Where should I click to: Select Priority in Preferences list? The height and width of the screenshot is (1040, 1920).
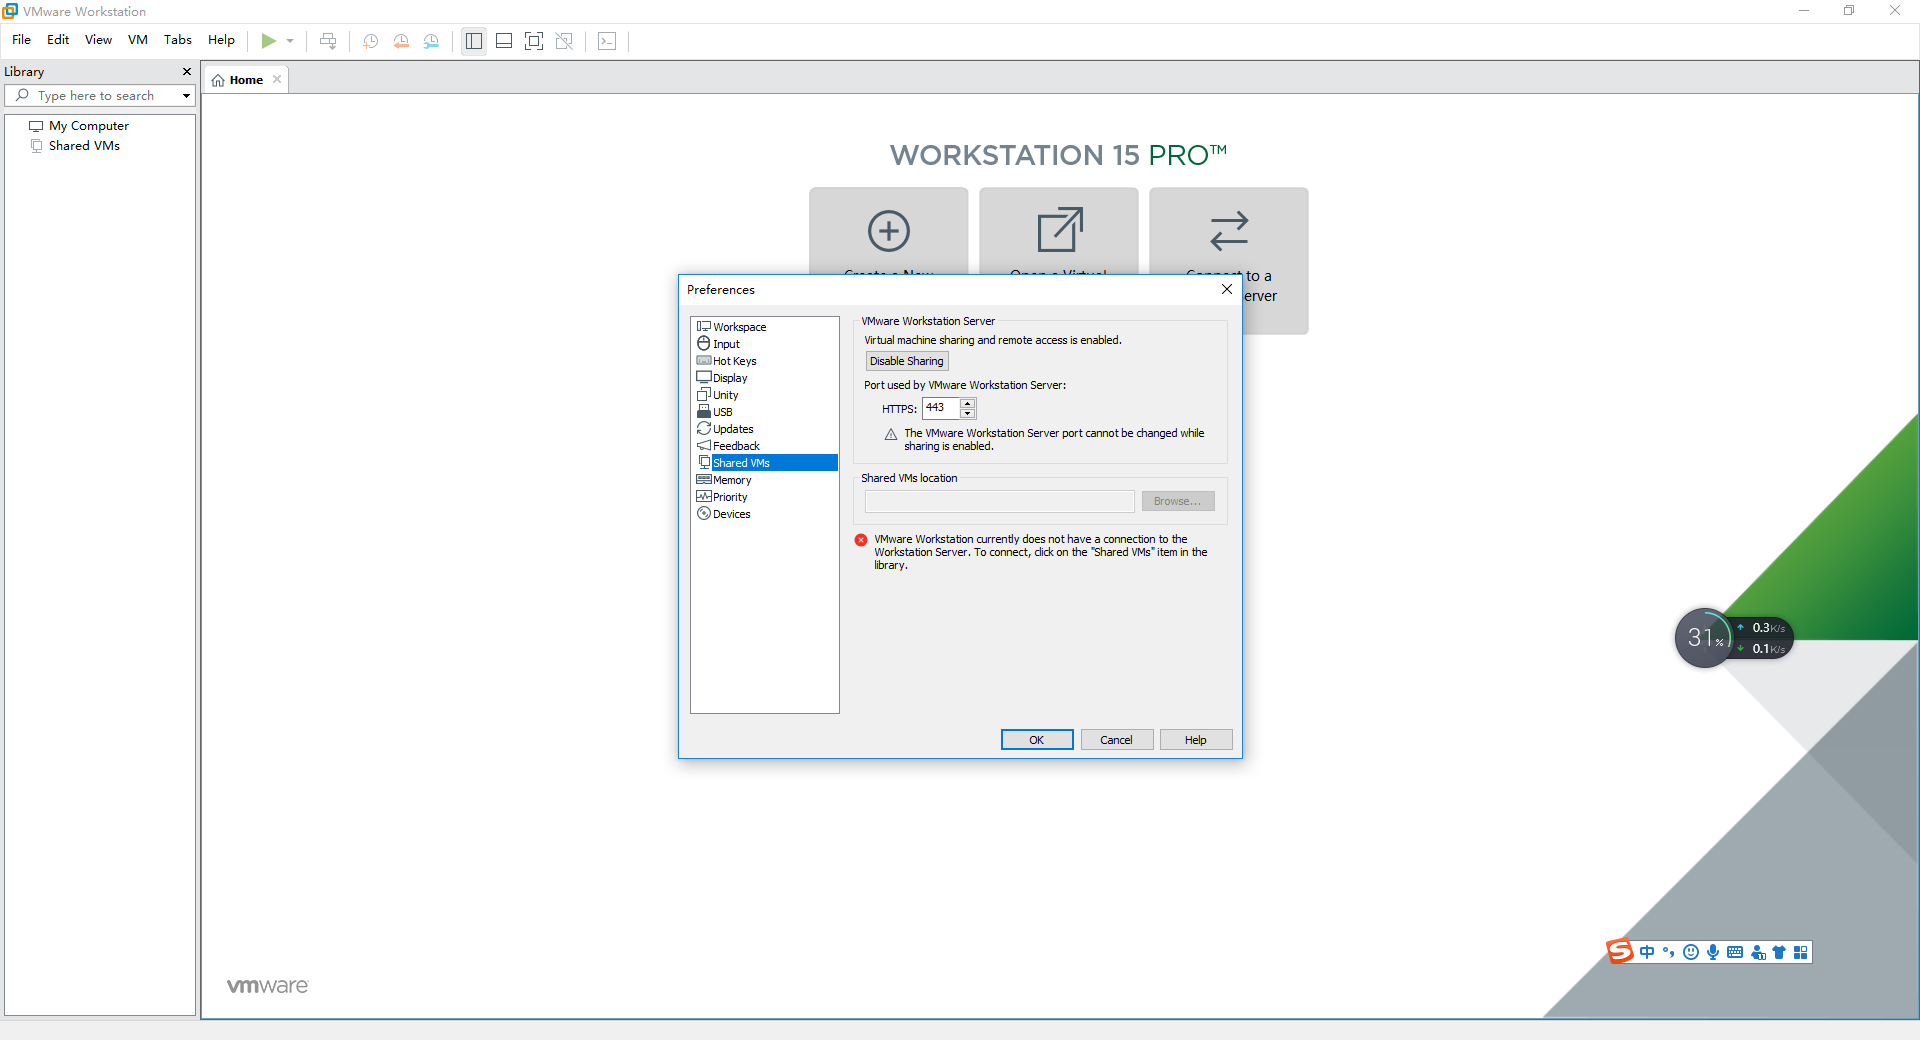point(730,497)
